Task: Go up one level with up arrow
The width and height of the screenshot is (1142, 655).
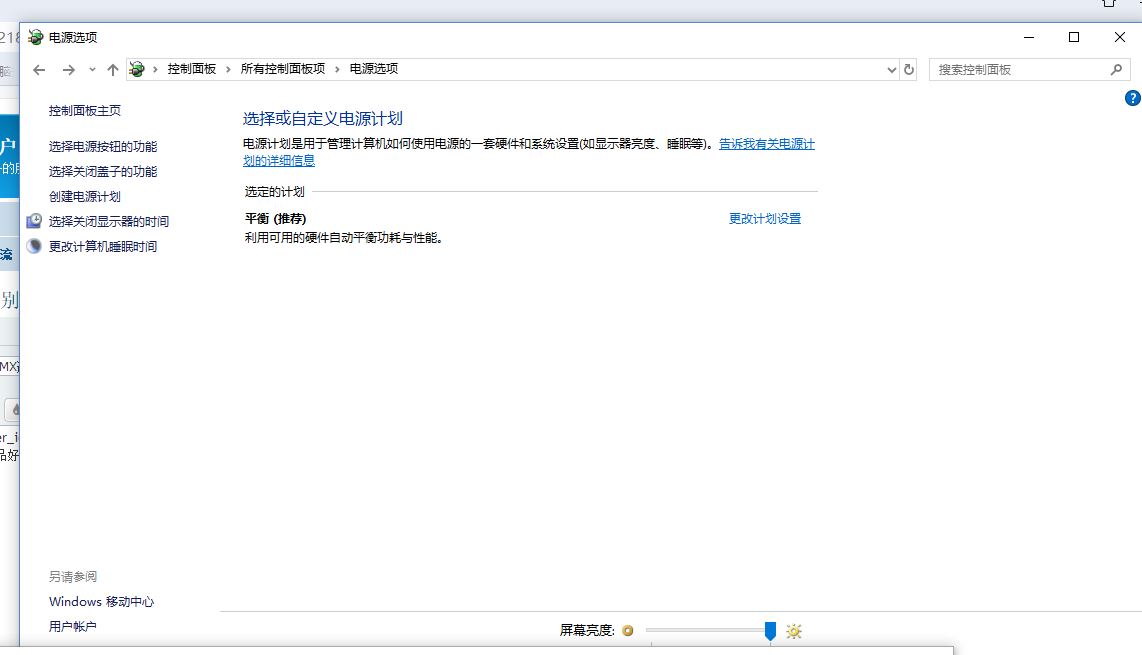Action: tap(112, 69)
